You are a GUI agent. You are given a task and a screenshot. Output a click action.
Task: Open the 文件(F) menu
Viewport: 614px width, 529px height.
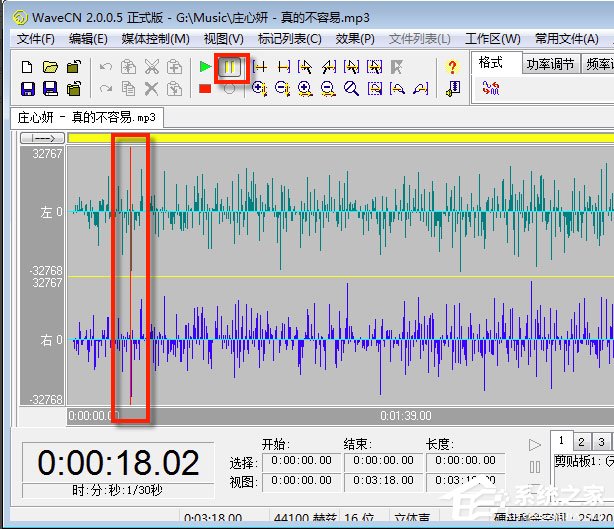click(36, 39)
